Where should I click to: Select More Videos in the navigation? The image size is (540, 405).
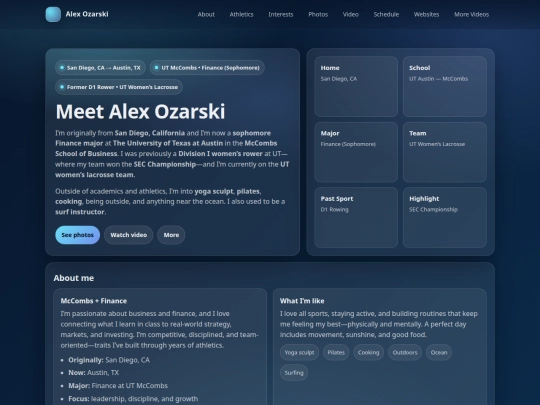point(471,14)
